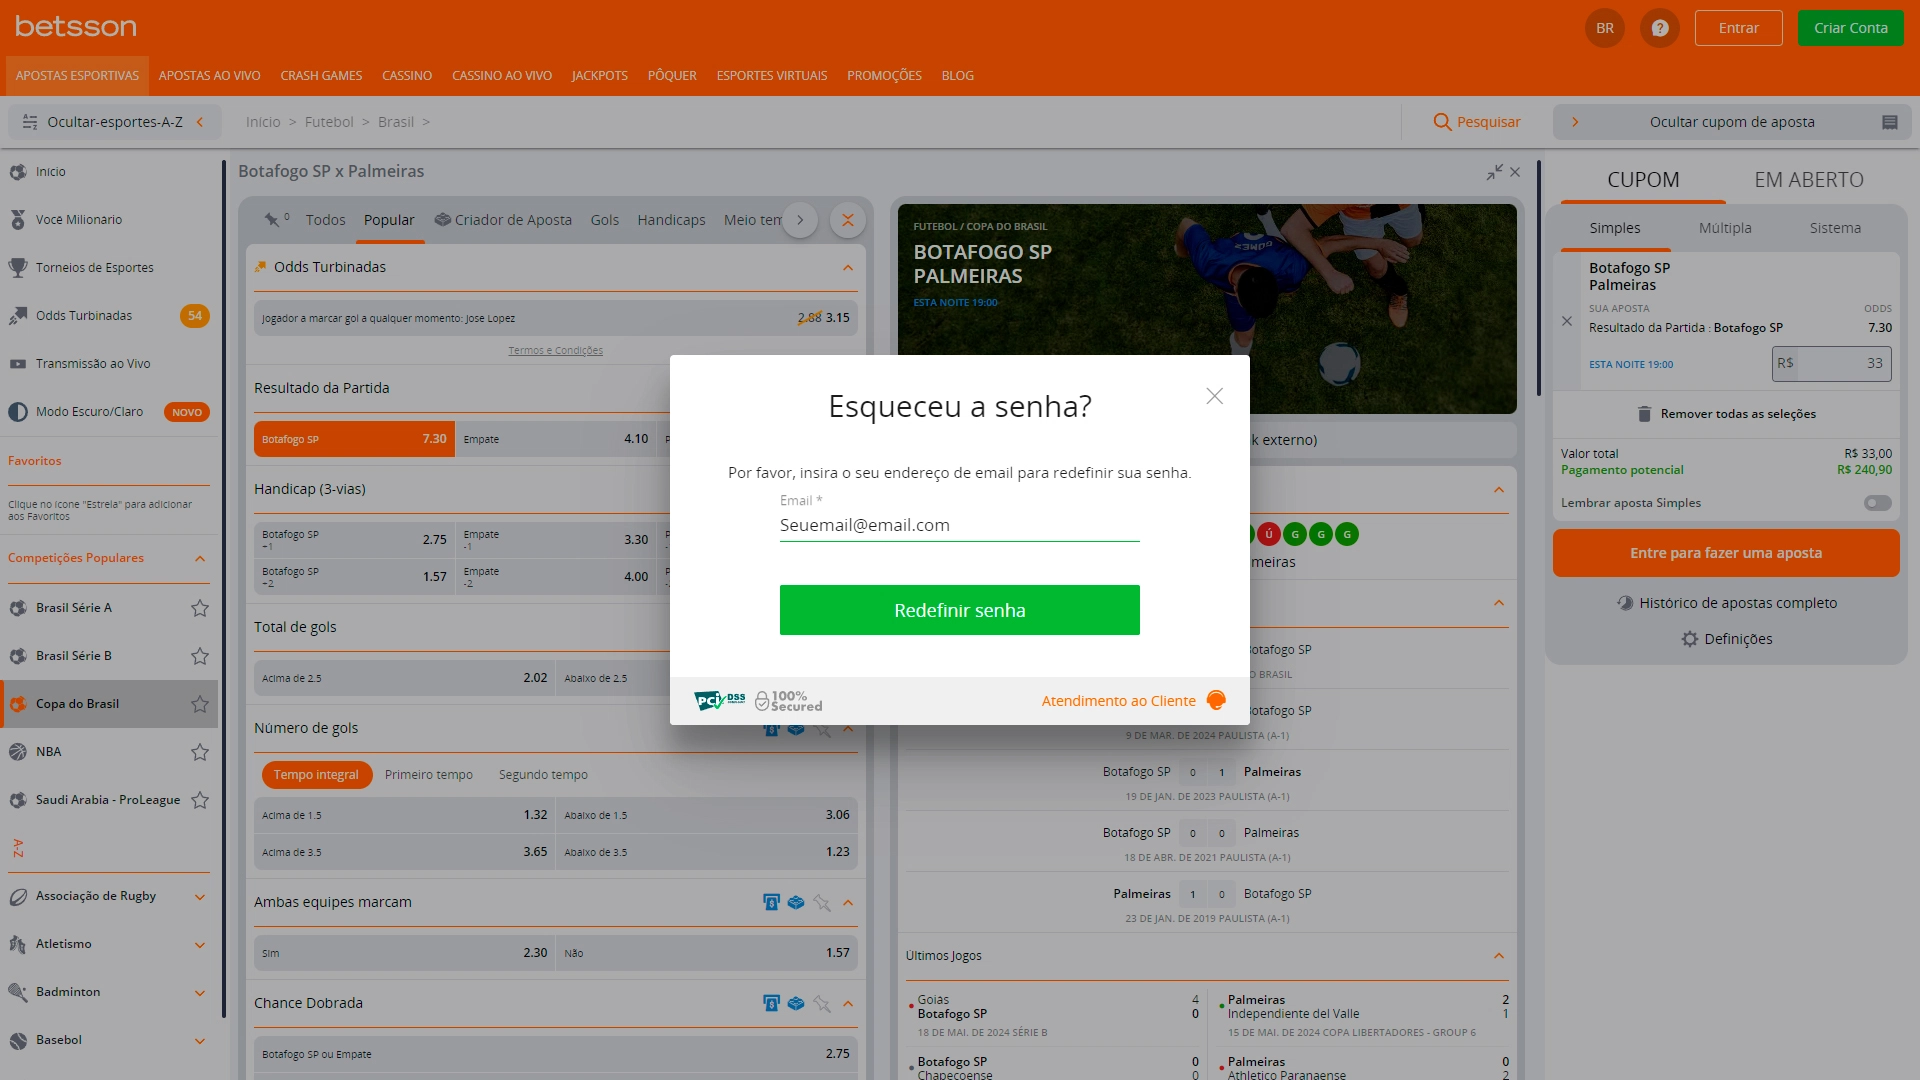The image size is (1920, 1080).
Task: Open CASSINO AO VIVO menu item
Action: click(x=501, y=76)
